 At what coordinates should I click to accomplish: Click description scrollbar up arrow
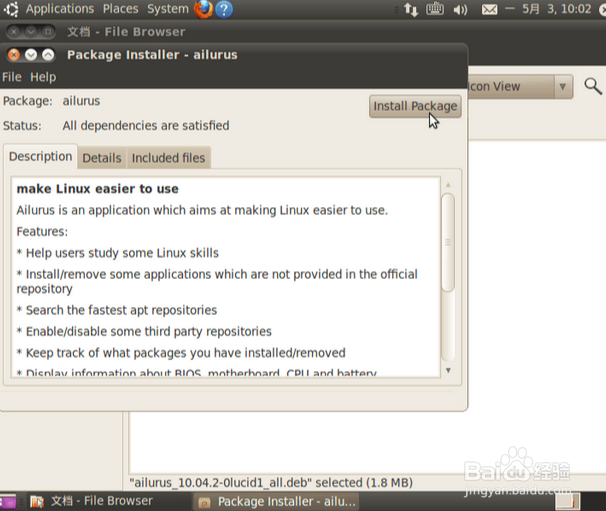[x=448, y=185]
